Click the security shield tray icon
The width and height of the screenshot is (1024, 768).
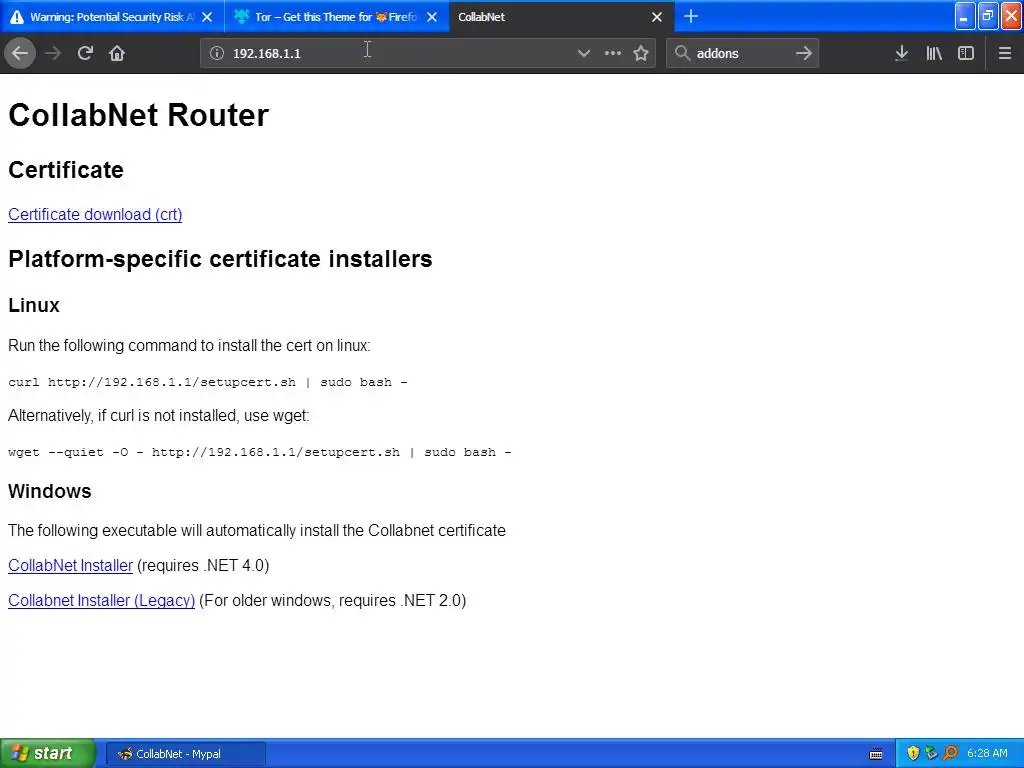coord(913,753)
